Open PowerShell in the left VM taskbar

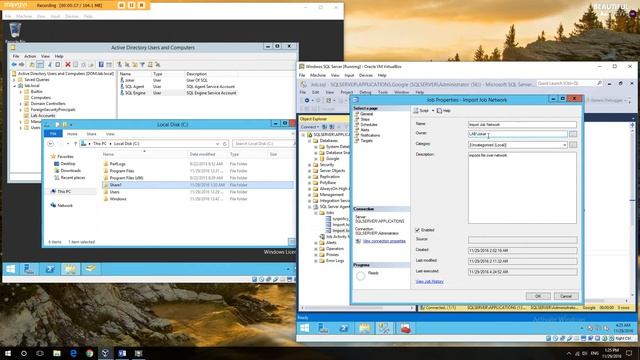tap(50, 269)
